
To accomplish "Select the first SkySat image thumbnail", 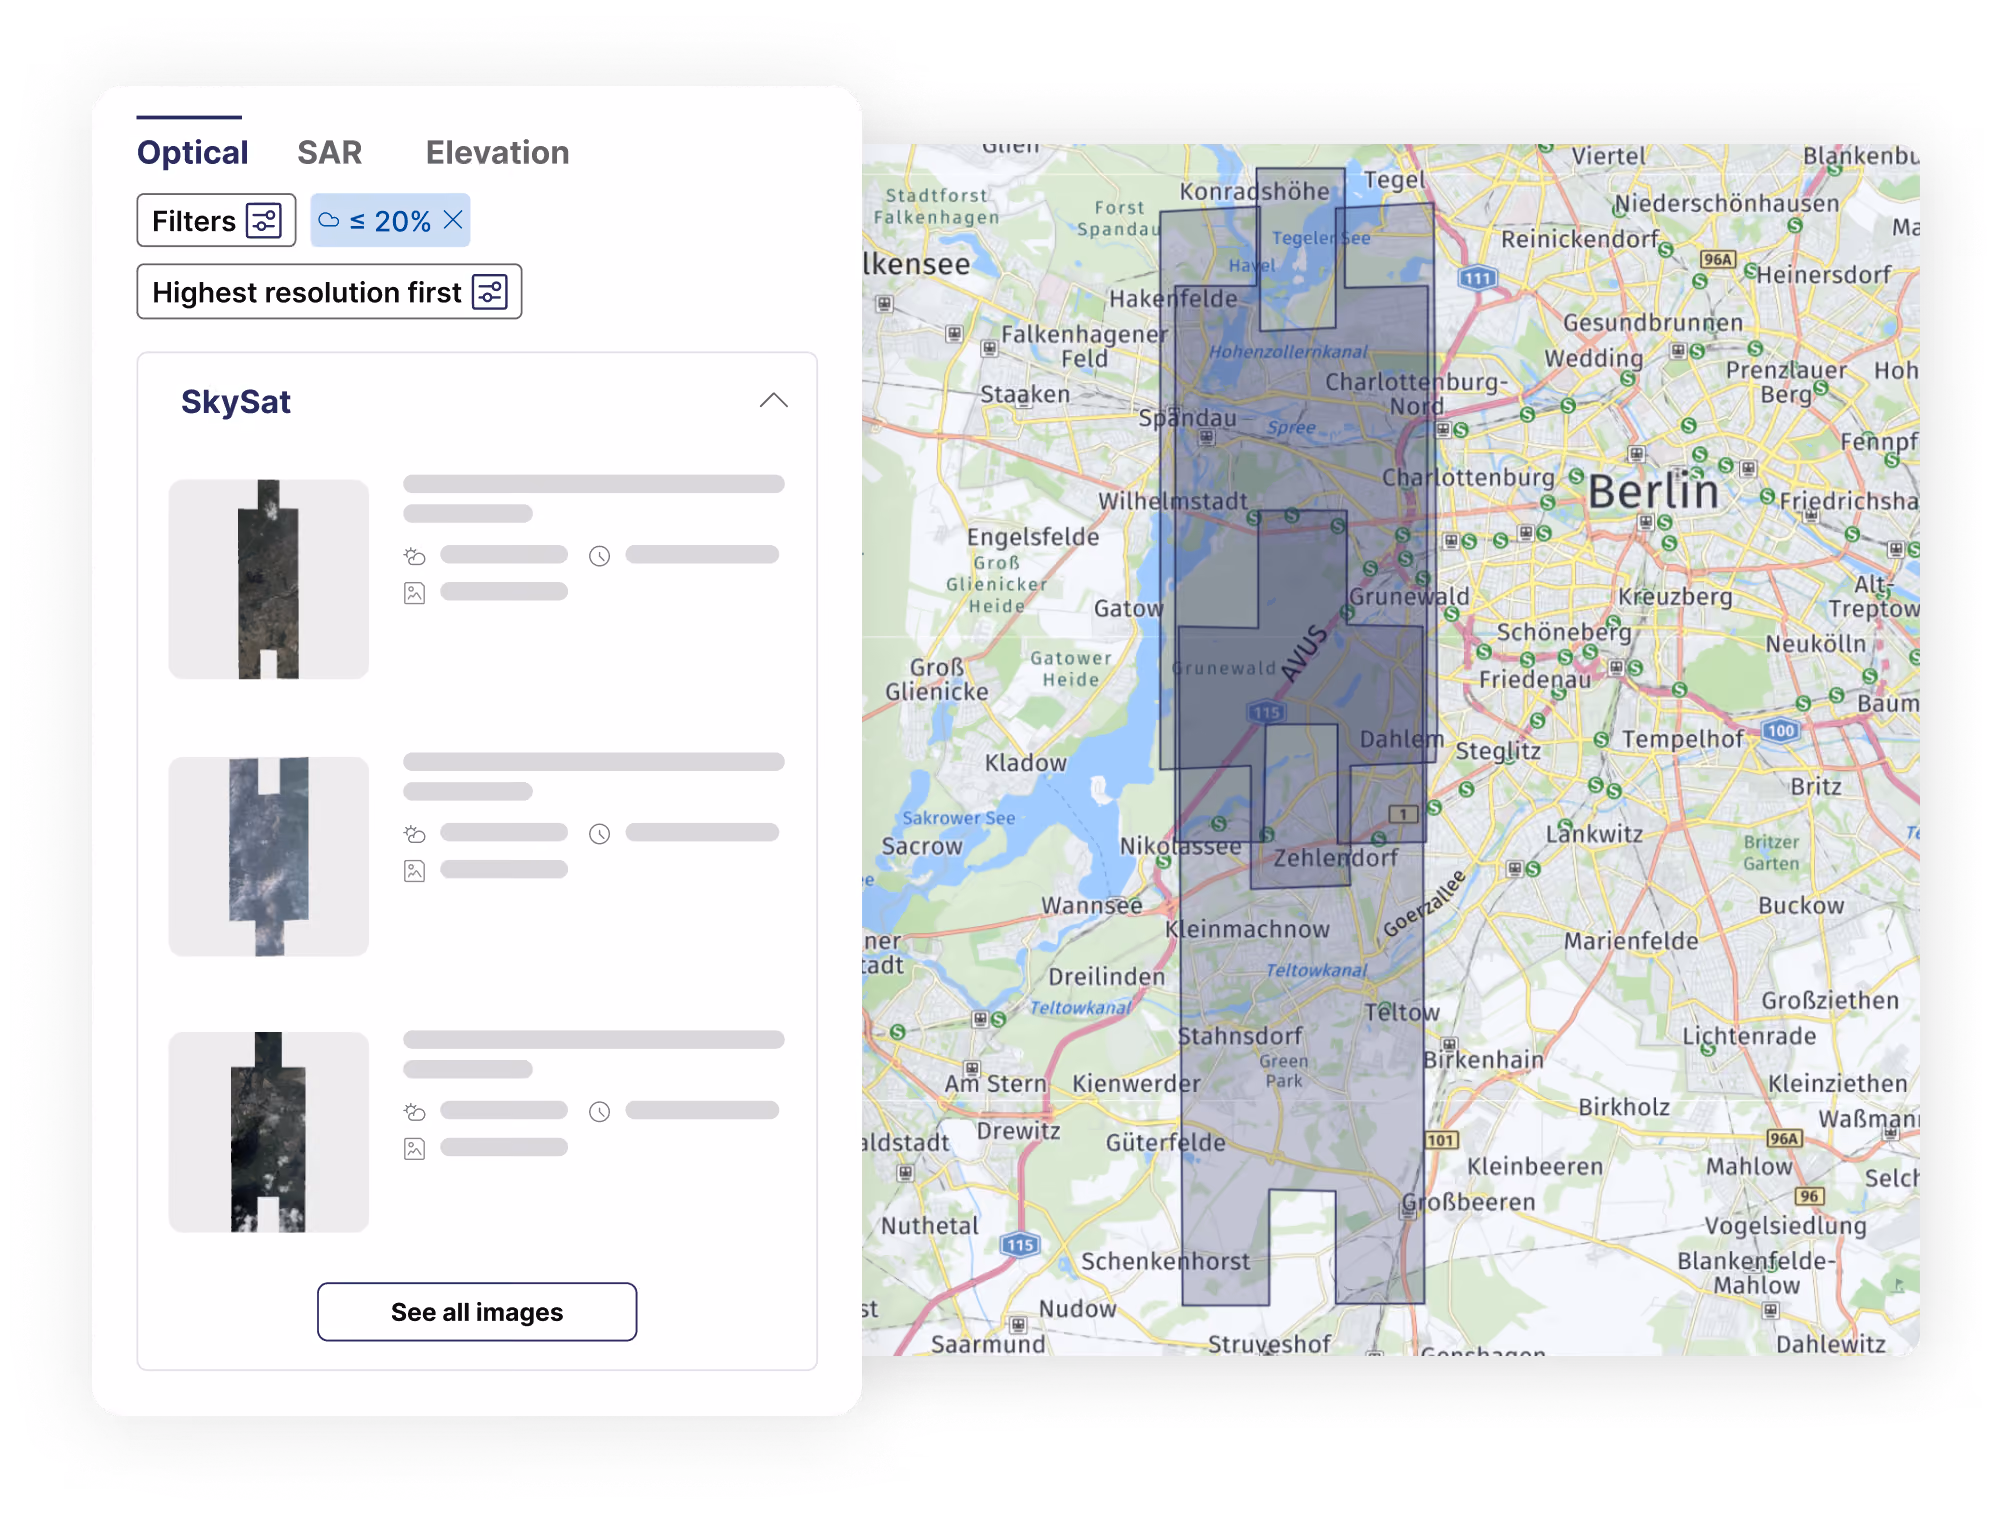I will (x=268, y=579).
